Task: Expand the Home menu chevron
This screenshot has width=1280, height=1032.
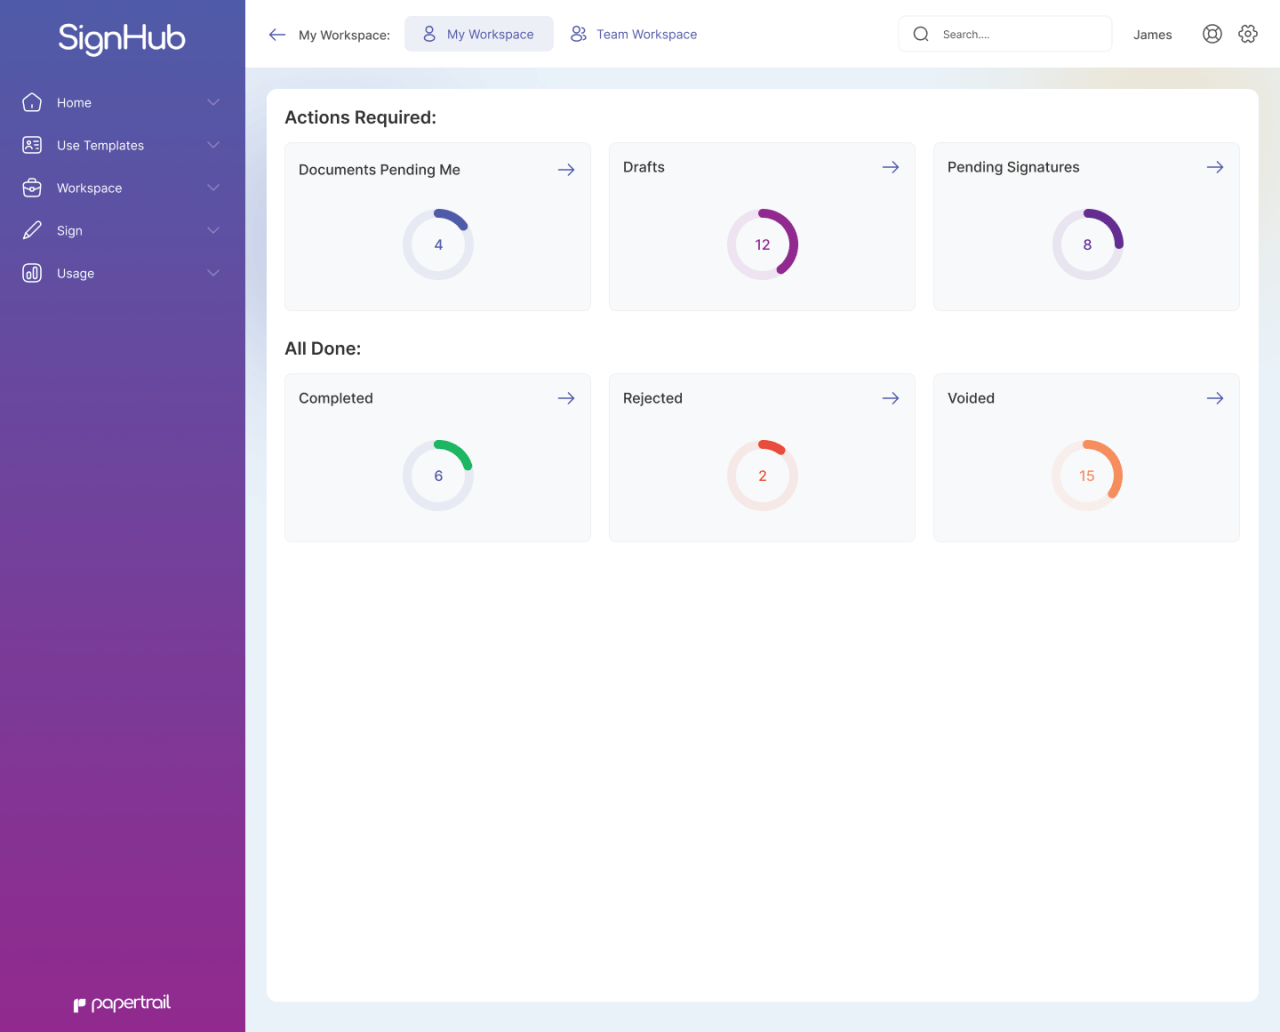Action: pyautogui.click(x=213, y=102)
